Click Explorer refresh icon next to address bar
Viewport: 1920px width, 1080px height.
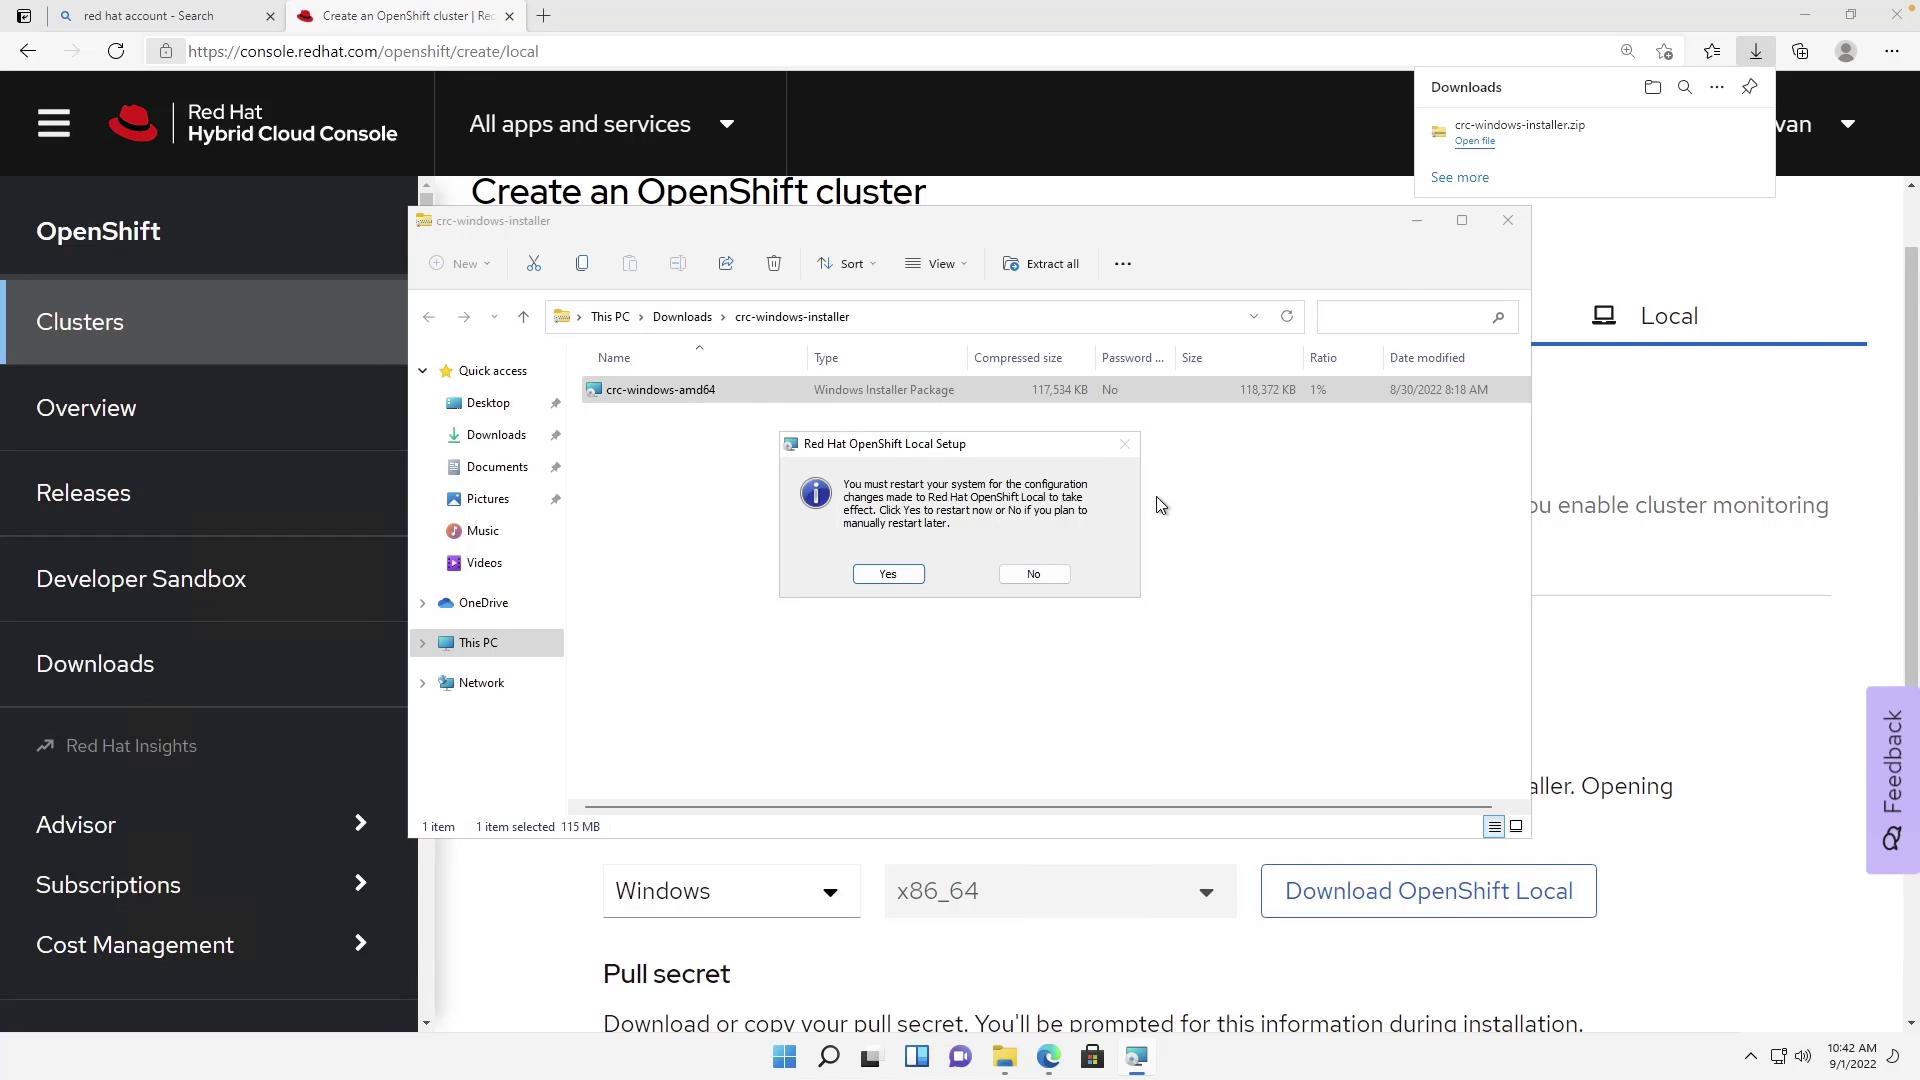click(x=1287, y=317)
